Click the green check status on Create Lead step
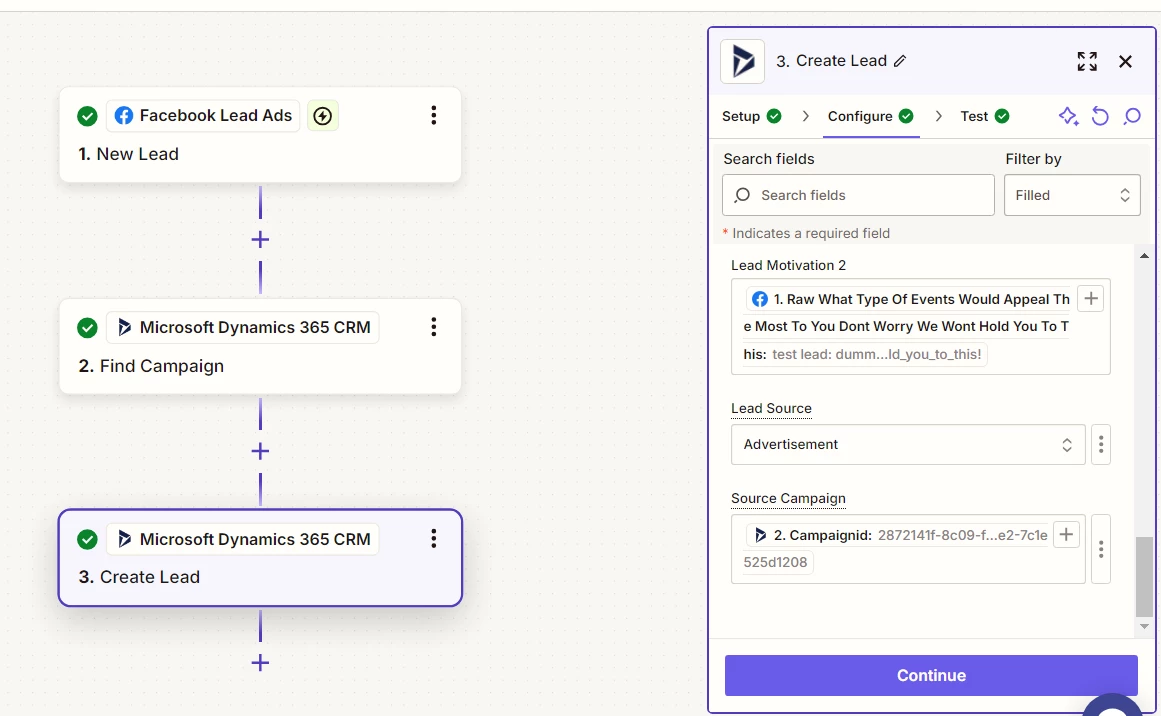Screen dimensions: 1161x716 (x=87, y=540)
